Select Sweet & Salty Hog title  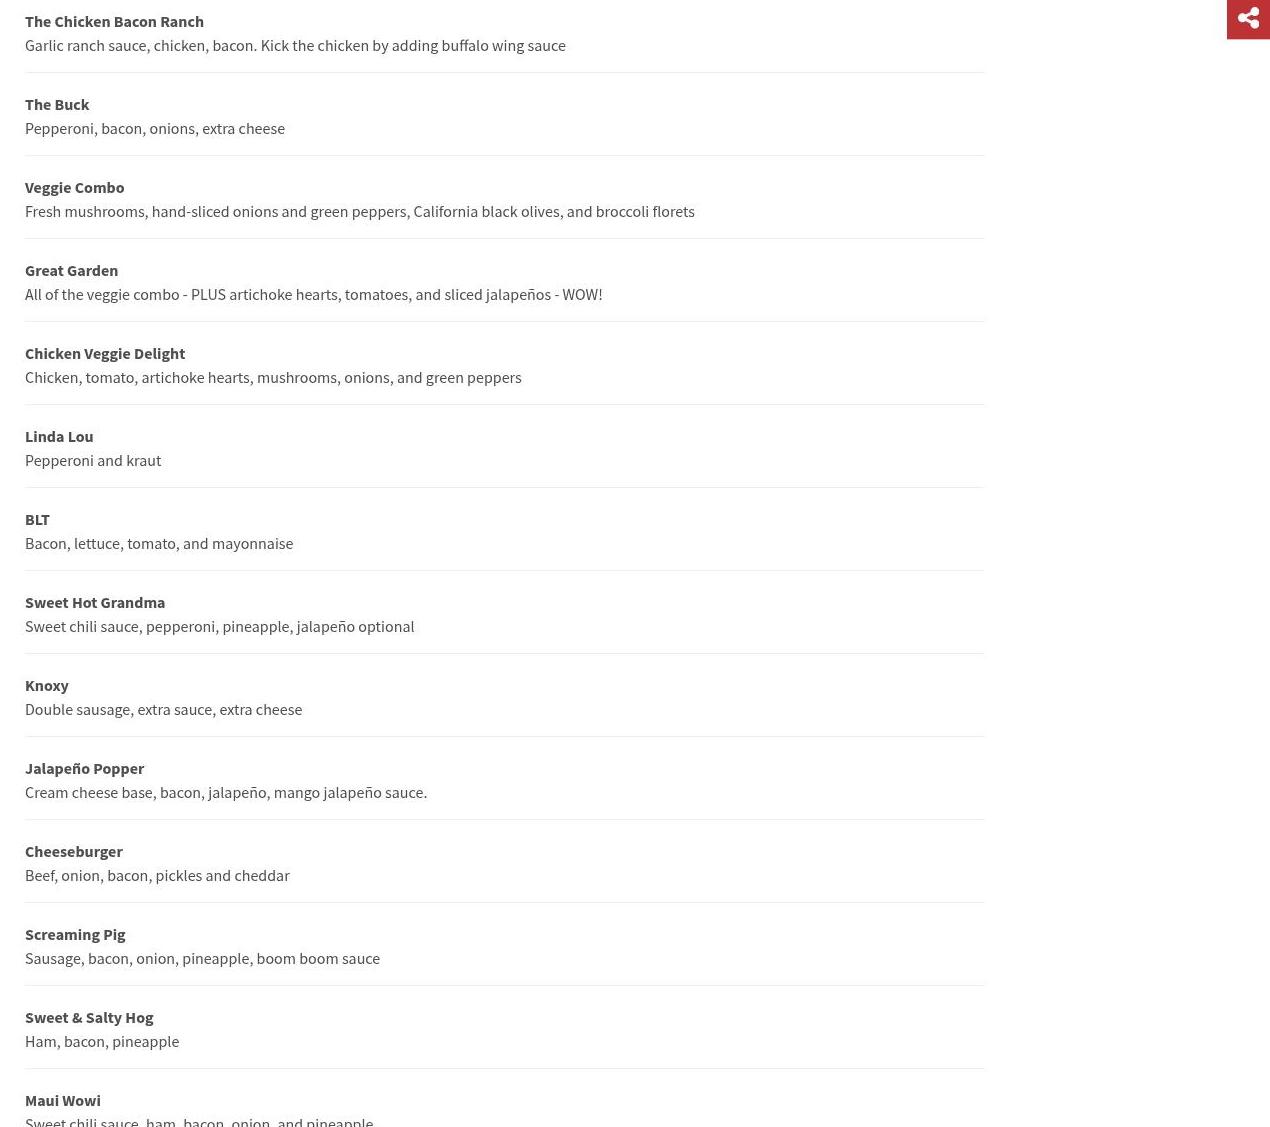(x=89, y=1017)
